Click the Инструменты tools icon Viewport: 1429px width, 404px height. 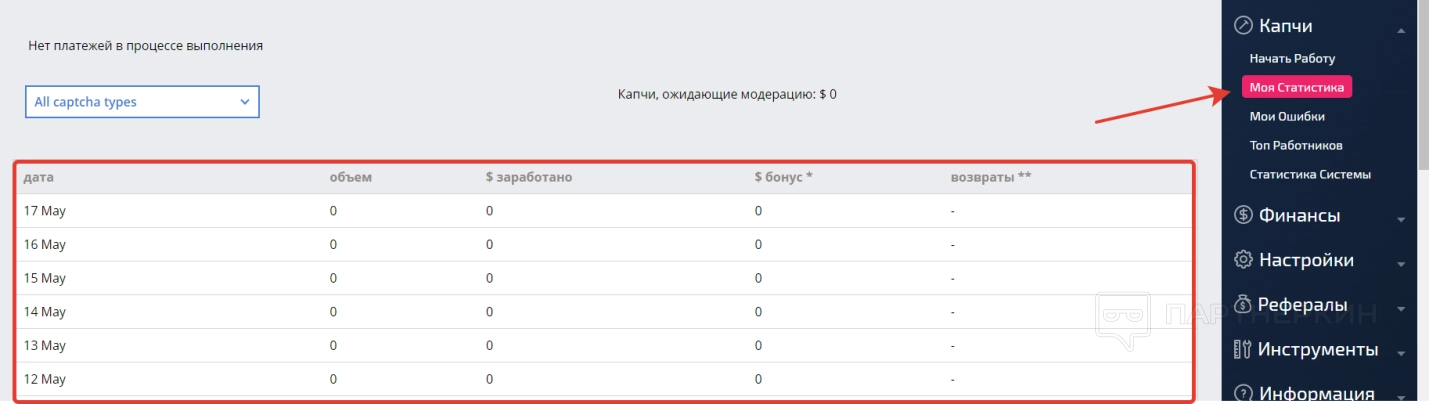[x=1243, y=349]
